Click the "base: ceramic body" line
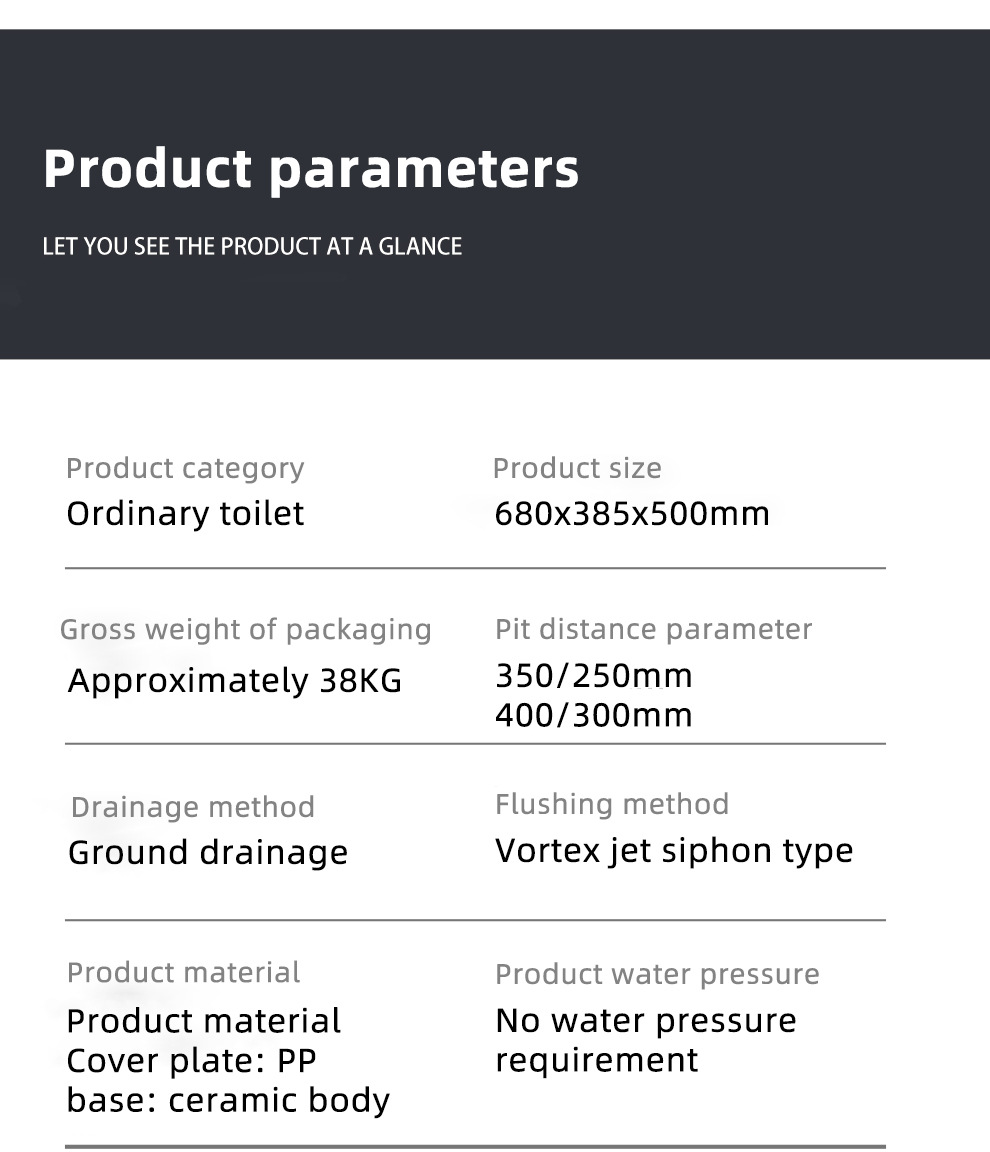The image size is (990, 1152). point(228,1100)
